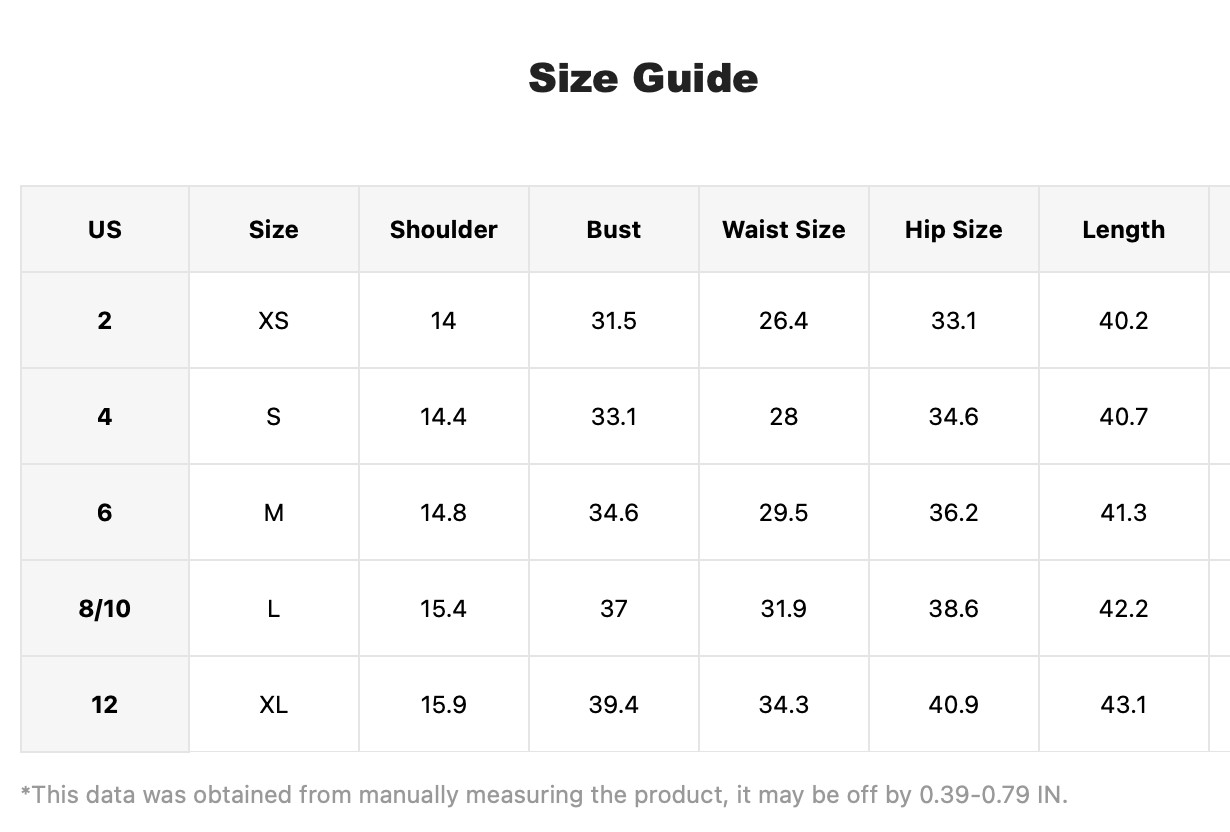This screenshot has height=832, width=1230.
Task: Select shoulder value 14.4
Action: click(444, 416)
